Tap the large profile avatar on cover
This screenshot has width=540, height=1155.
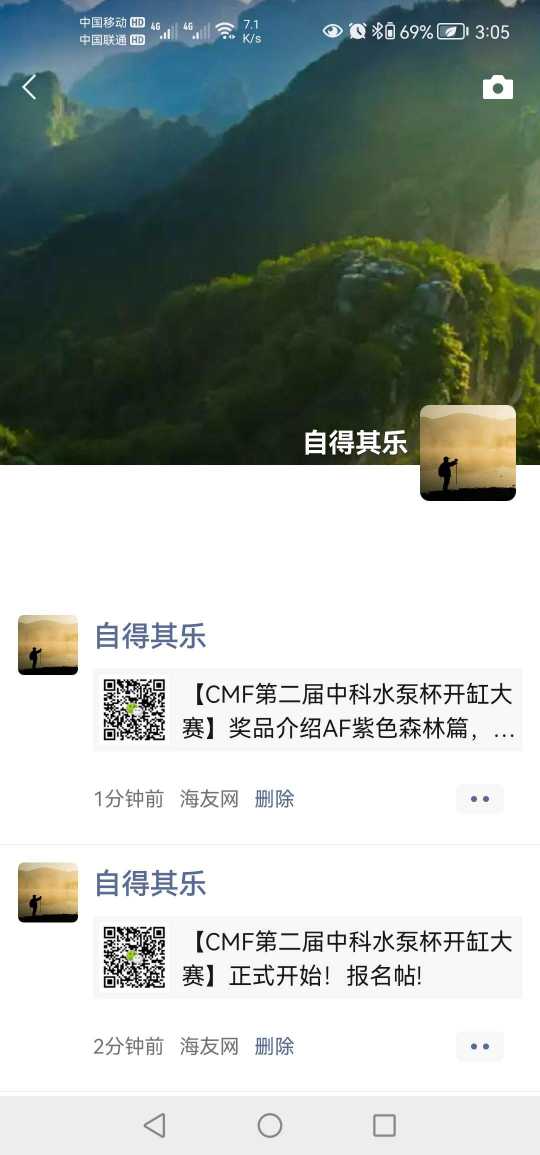coord(468,453)
